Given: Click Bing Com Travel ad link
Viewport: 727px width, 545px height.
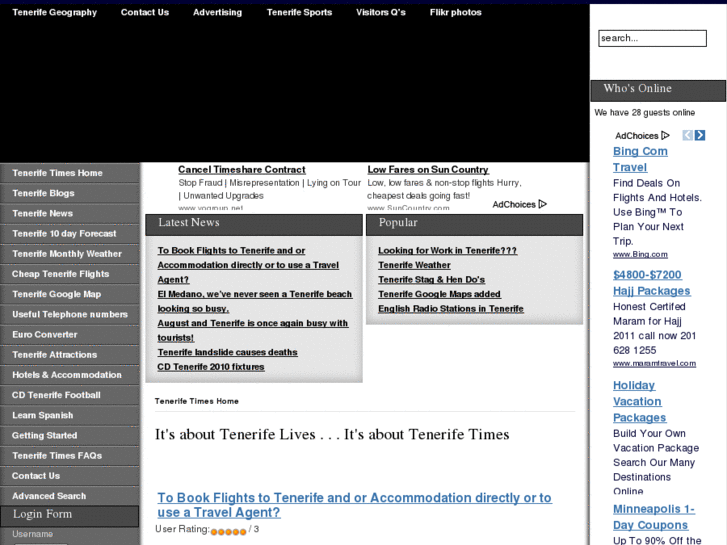Looking at the screenshot, I should 640,159.
